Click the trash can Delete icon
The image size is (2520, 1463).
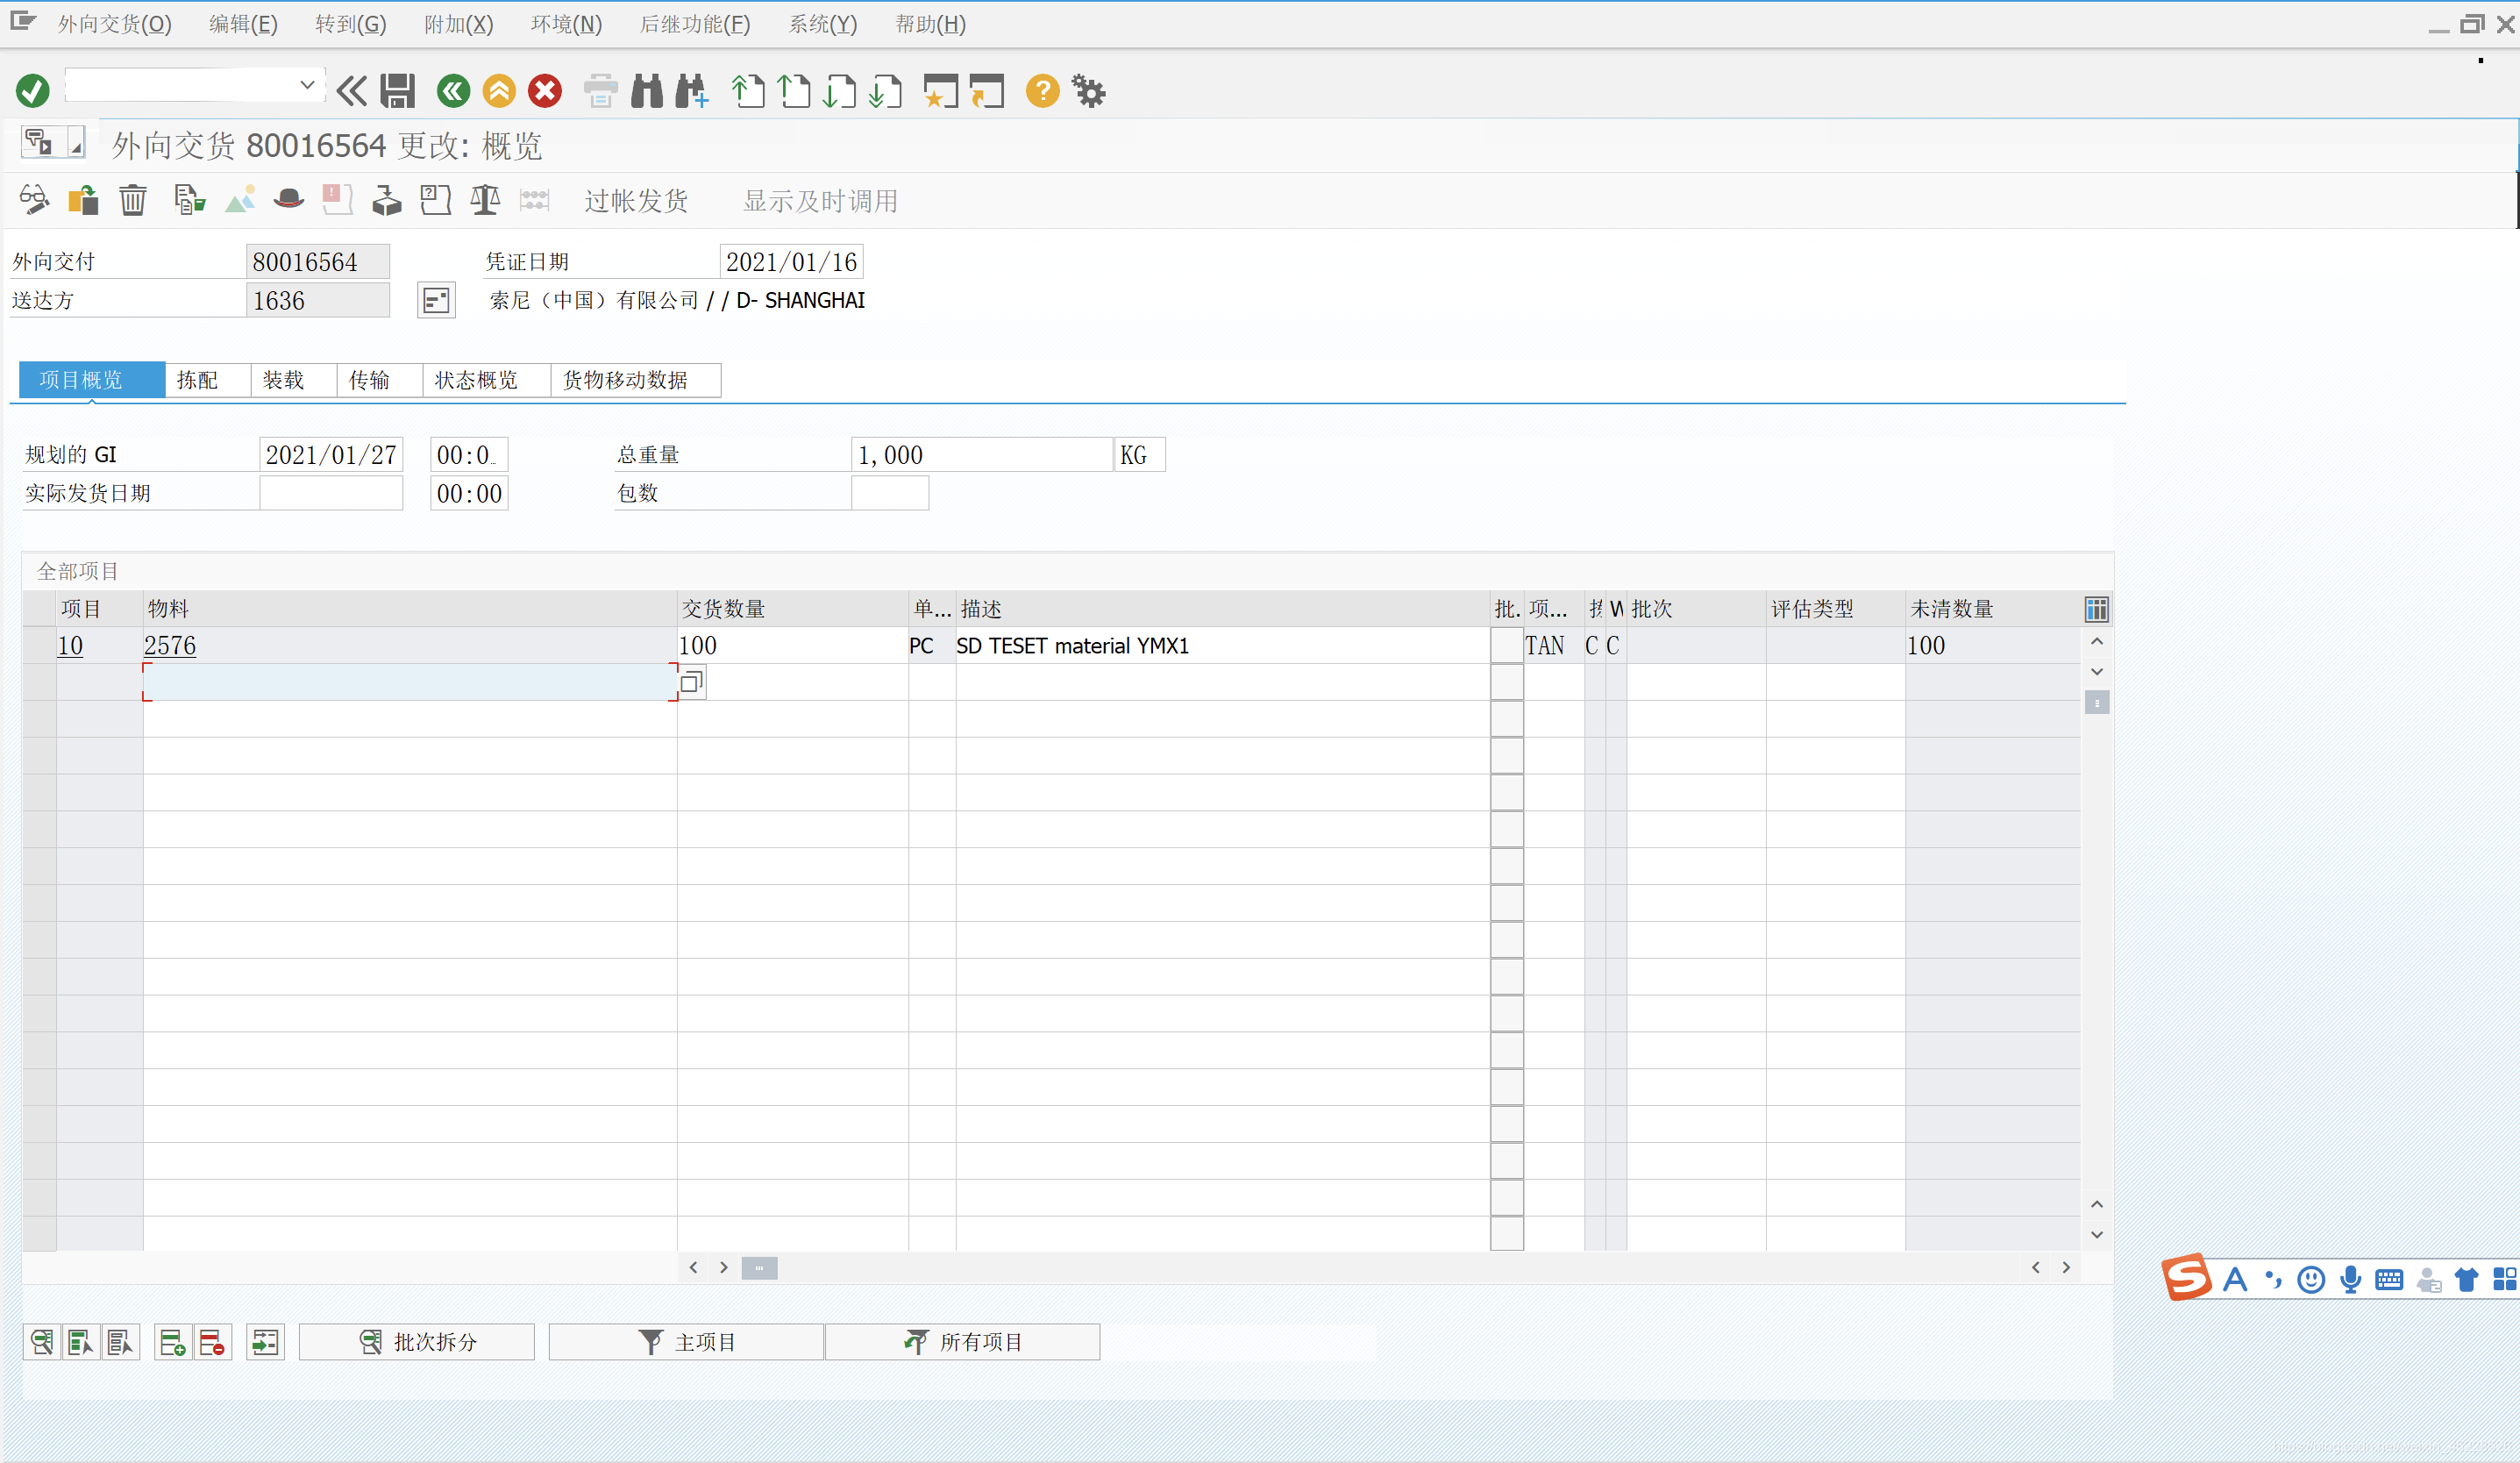132,200
